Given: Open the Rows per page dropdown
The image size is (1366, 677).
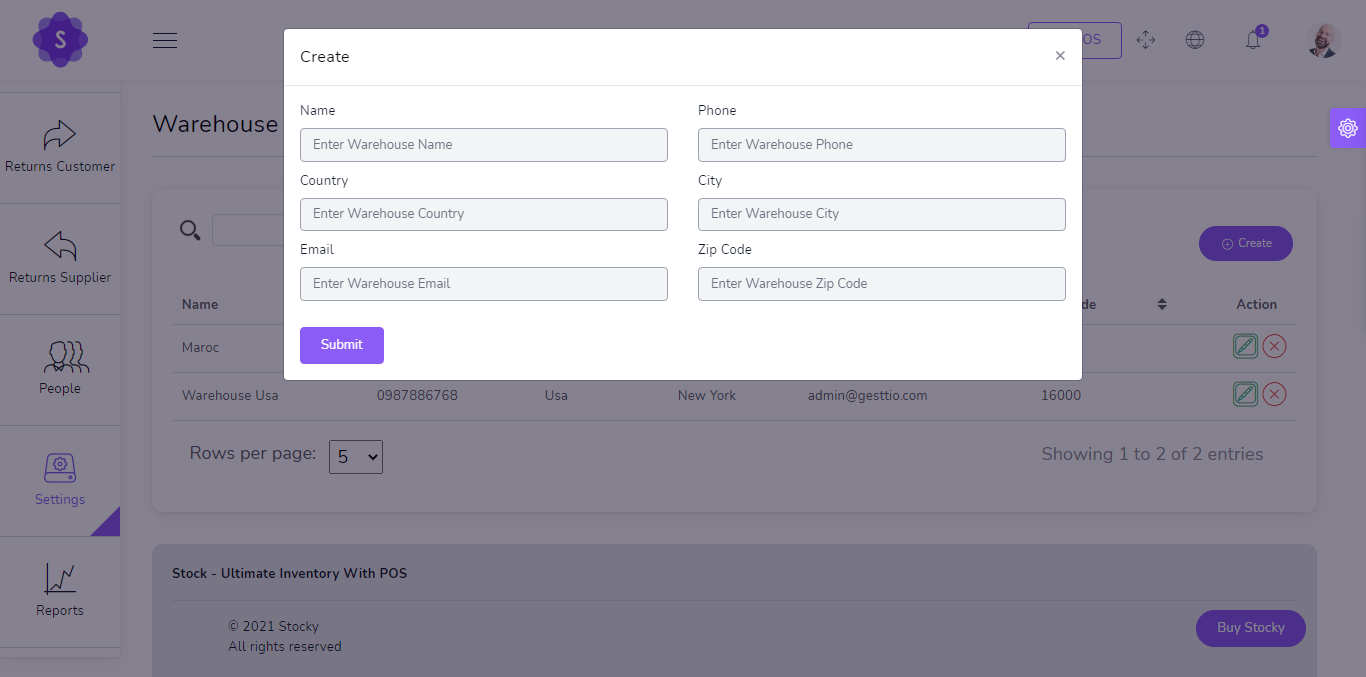Looking at the screenshot, I should pos(355,457).
